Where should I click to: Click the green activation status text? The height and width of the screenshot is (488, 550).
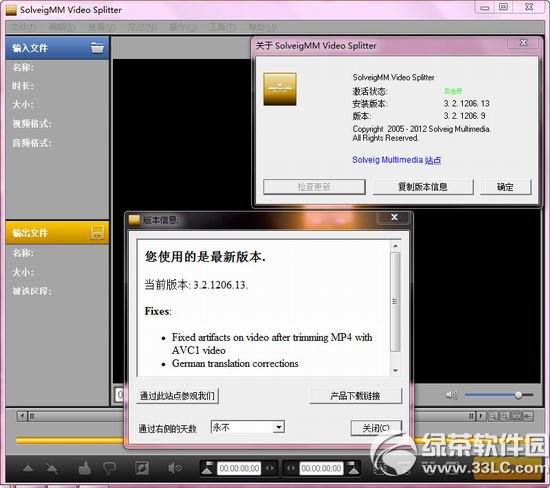click(x=453, y=91)
